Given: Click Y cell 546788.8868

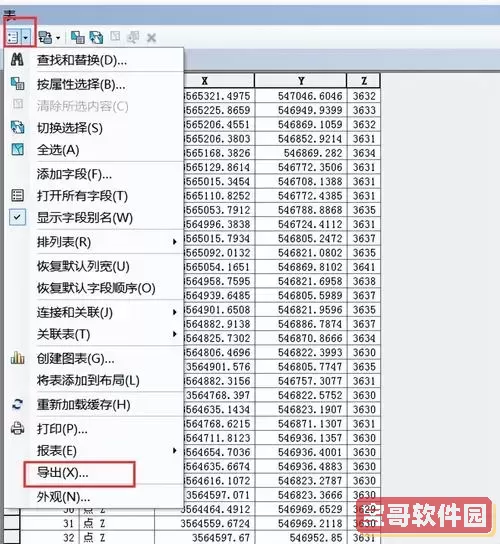Looking at the screenshot, I should coord(301,210).
